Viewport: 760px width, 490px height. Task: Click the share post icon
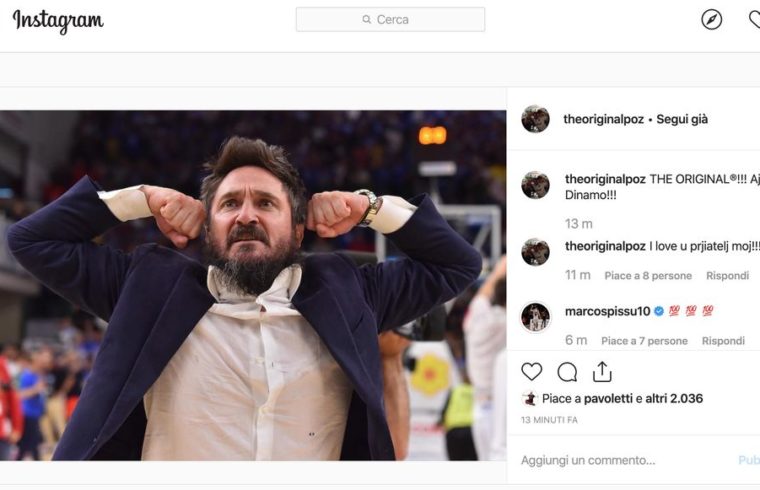[x=602, y=372]
